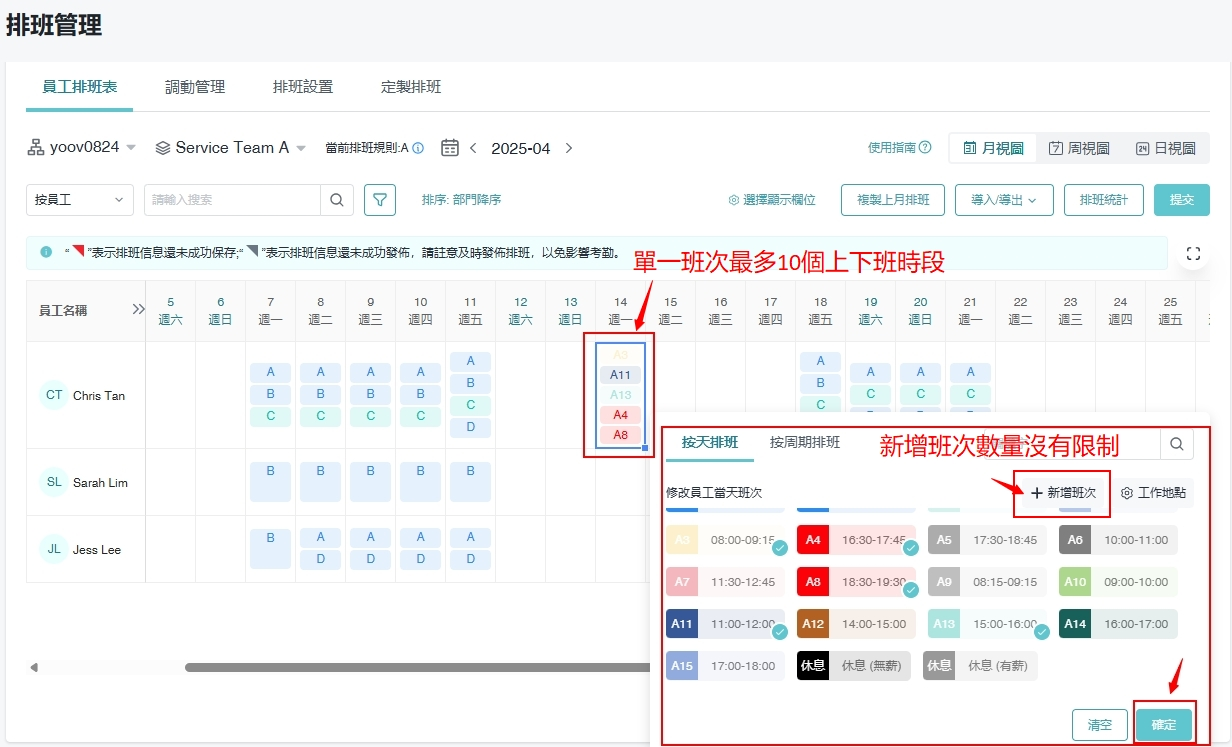This screenshot has width=1232, height=747.
Task: Switch to the 調動管理 tab
Action: pos(195,87)
